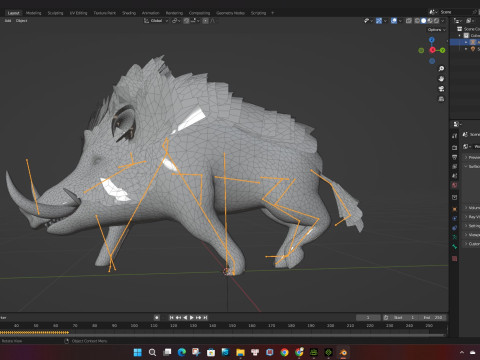This screenshot has width=480, height=360.
Task: Open the Windows Start menu
Action: [x=138, y=352]
